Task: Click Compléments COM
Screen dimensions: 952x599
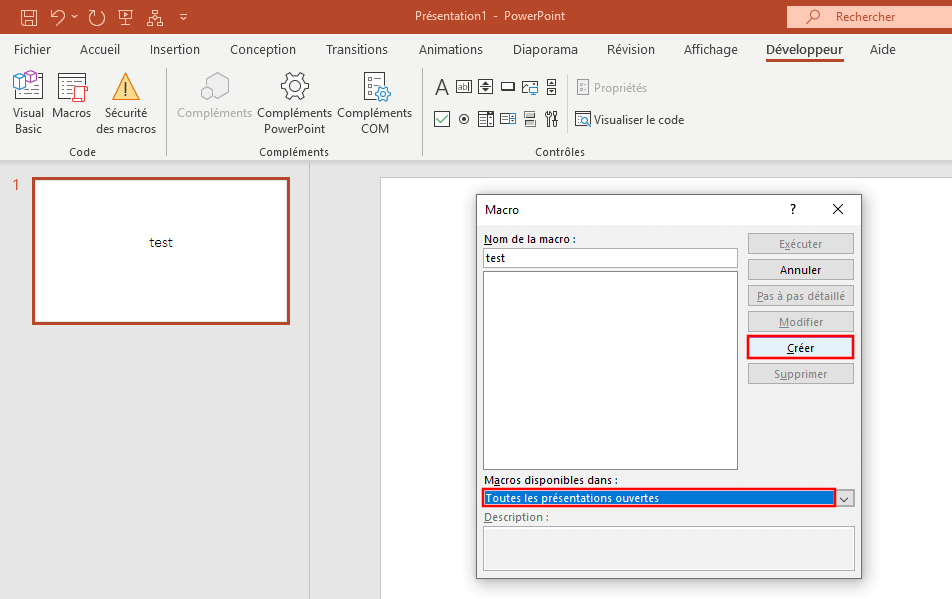Action: tap(375, 100)
